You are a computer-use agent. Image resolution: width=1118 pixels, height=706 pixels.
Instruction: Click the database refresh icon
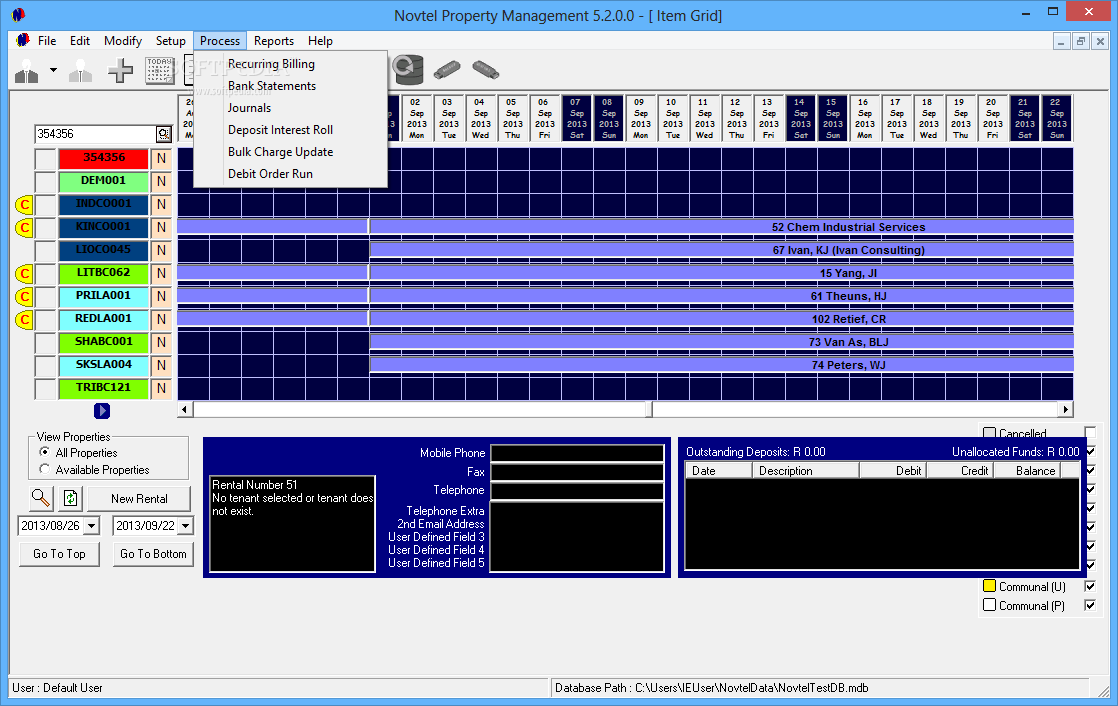click(x=408, y=69)
